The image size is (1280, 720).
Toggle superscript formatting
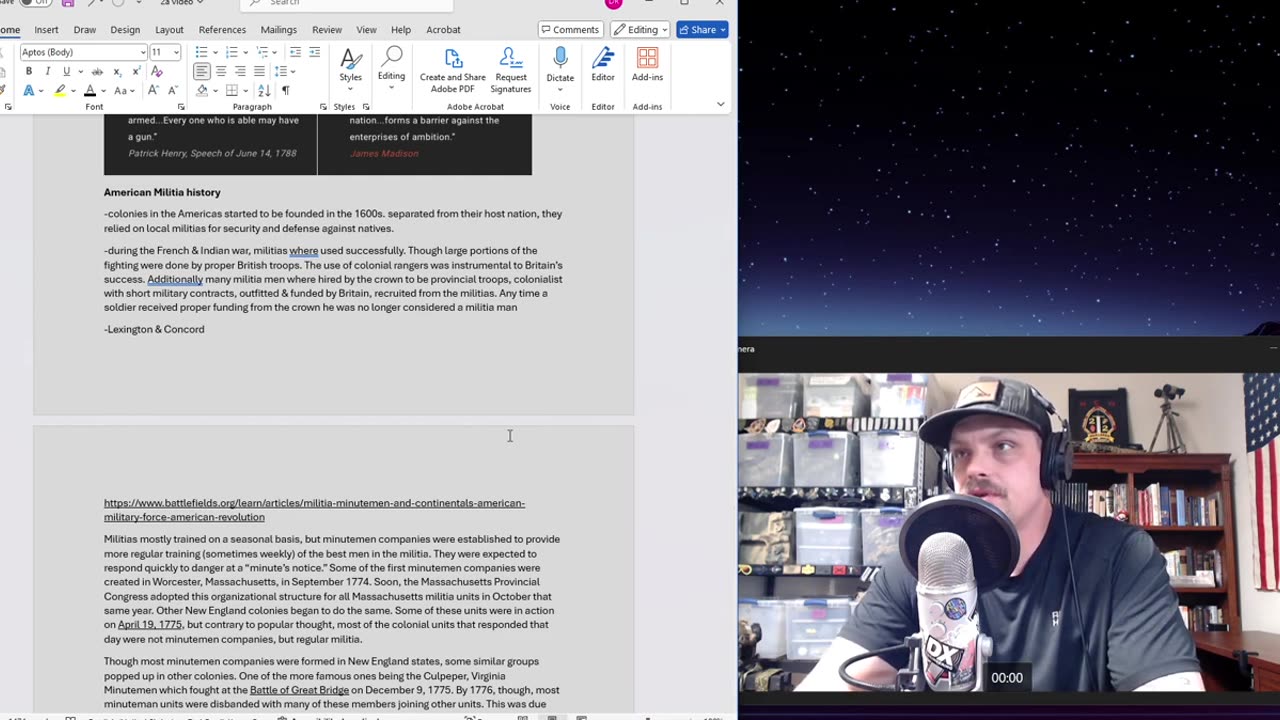[x=135, y=72]
